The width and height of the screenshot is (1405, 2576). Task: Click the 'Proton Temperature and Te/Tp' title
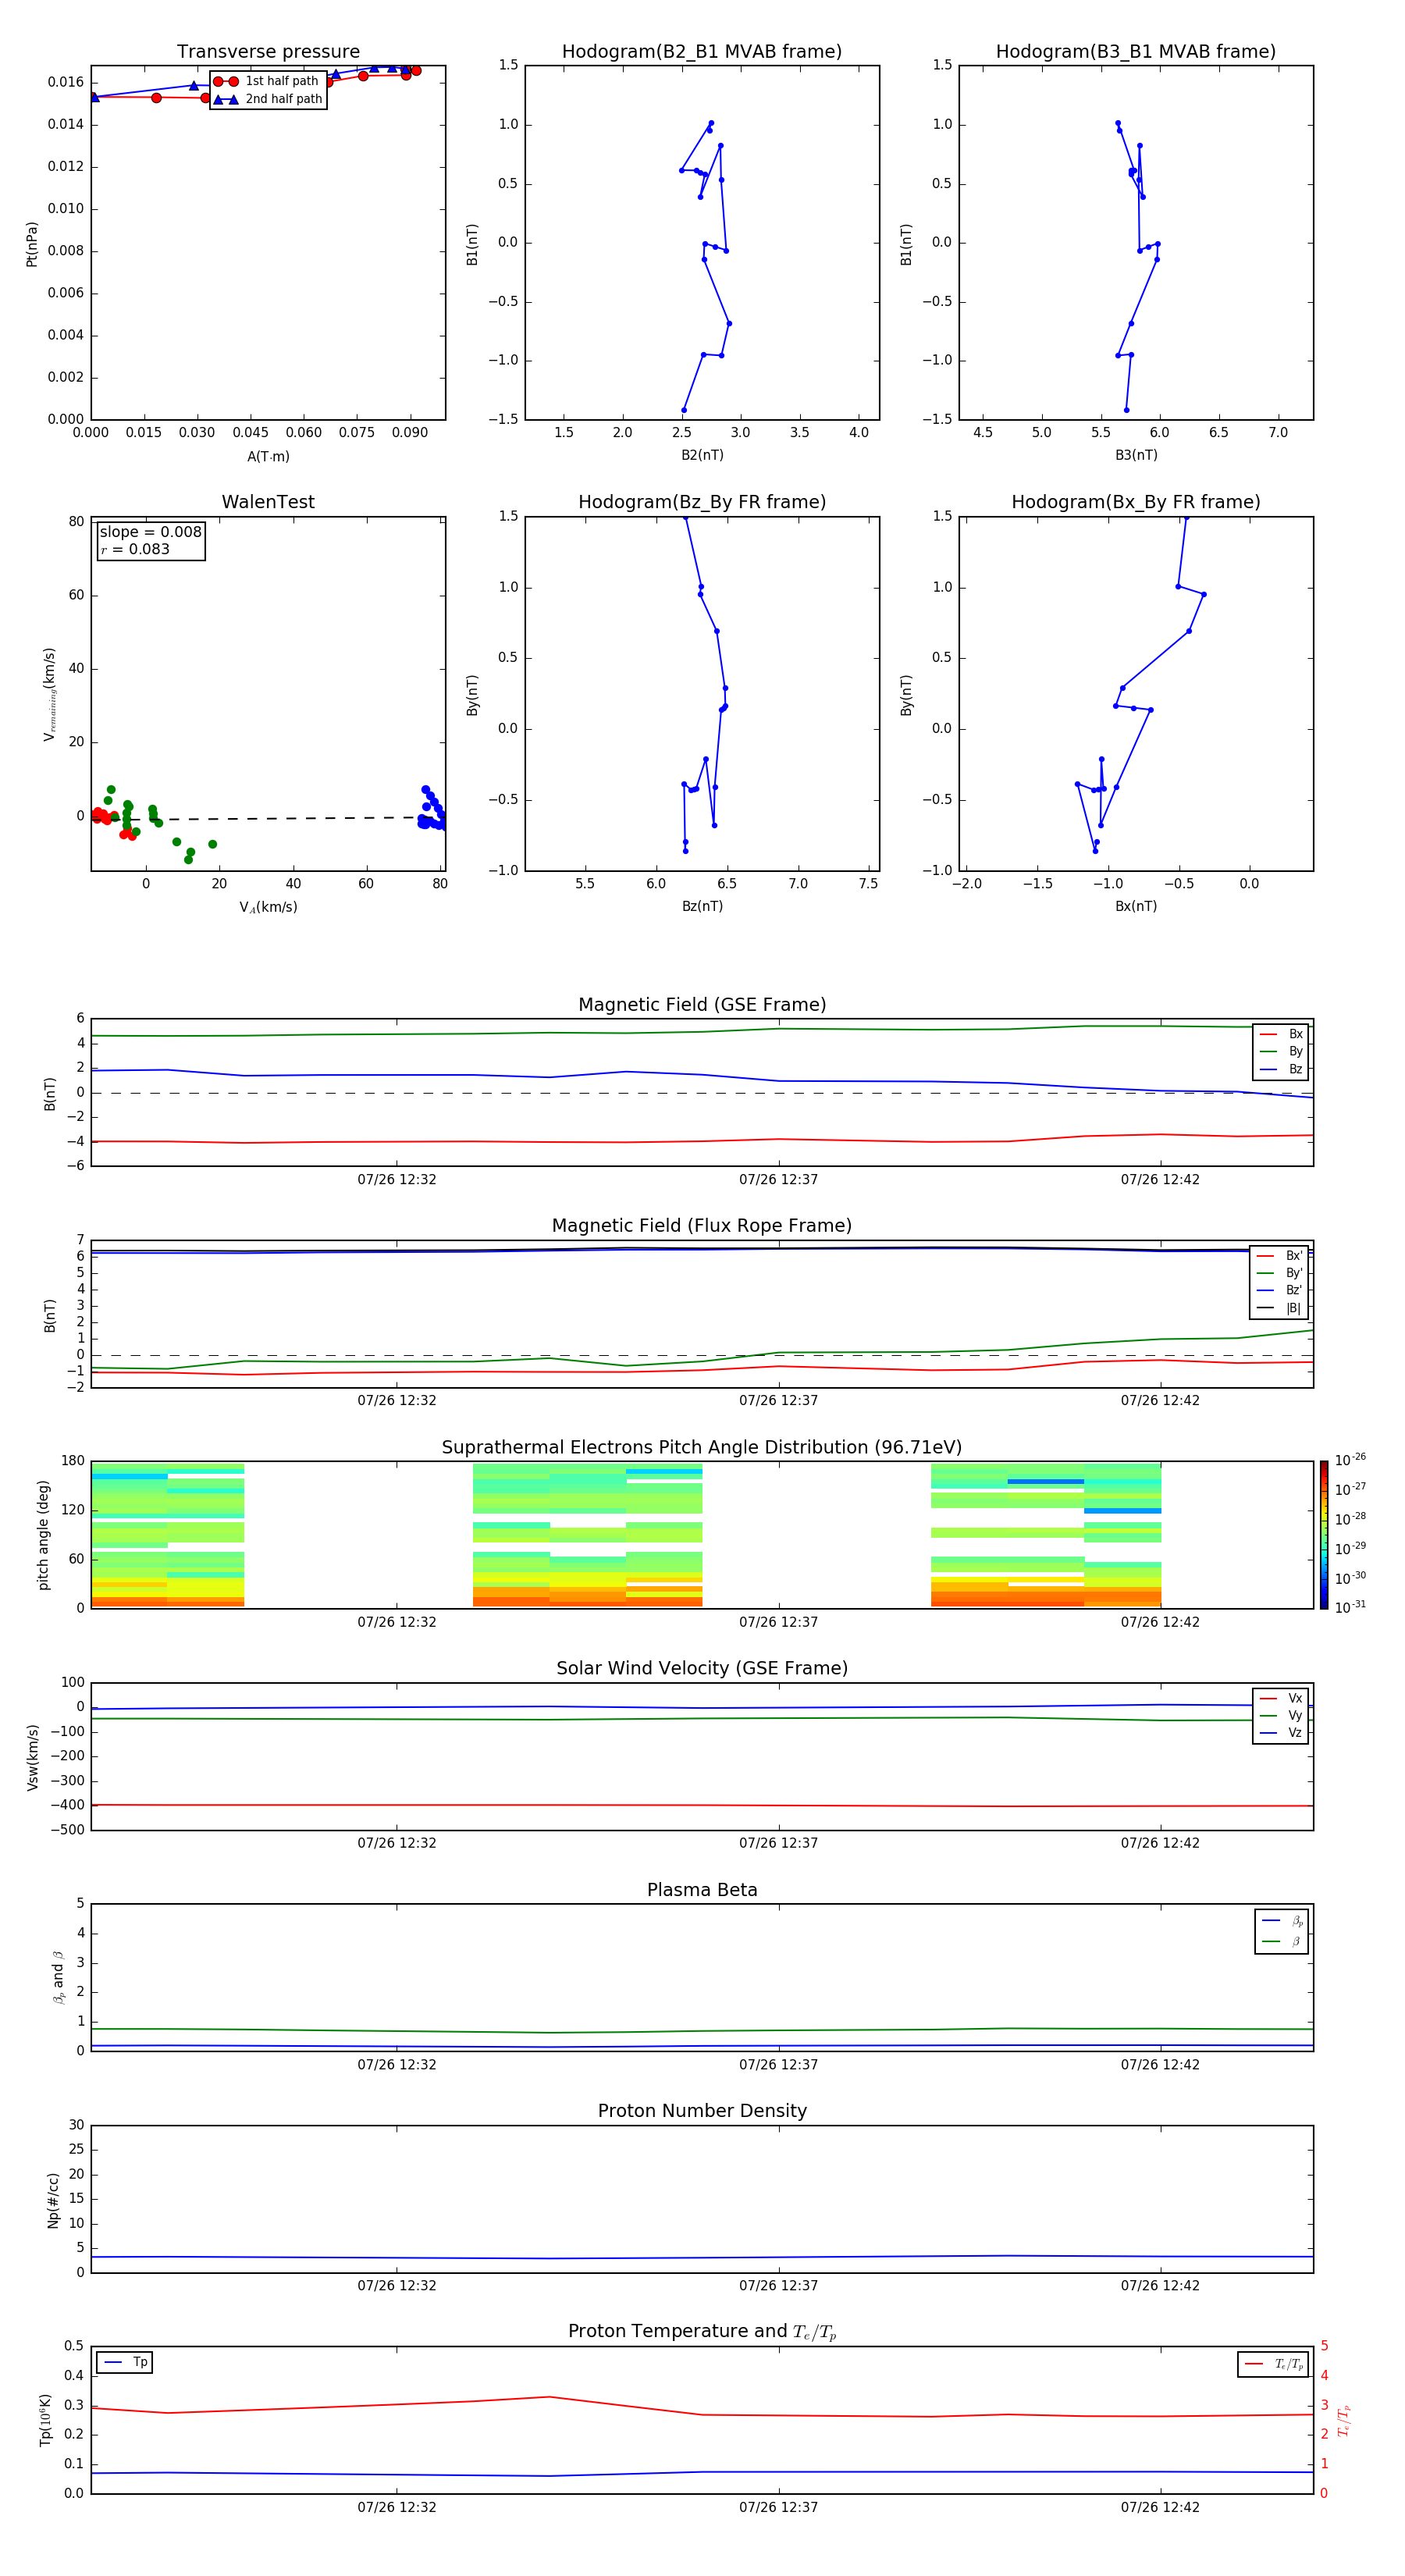[x=702, y=2332]
